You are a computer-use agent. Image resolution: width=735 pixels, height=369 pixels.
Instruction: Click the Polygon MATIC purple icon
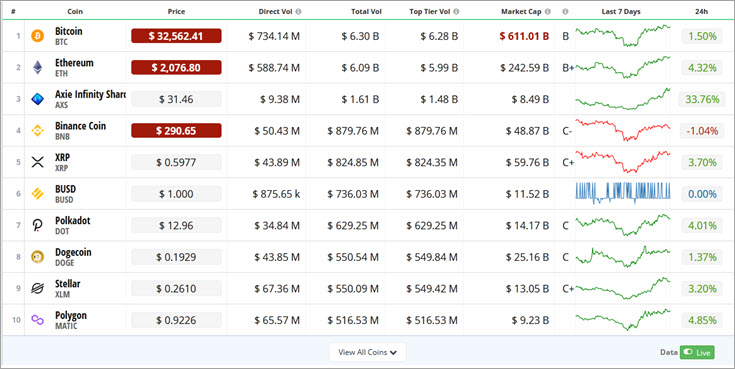tap(37, 320)
